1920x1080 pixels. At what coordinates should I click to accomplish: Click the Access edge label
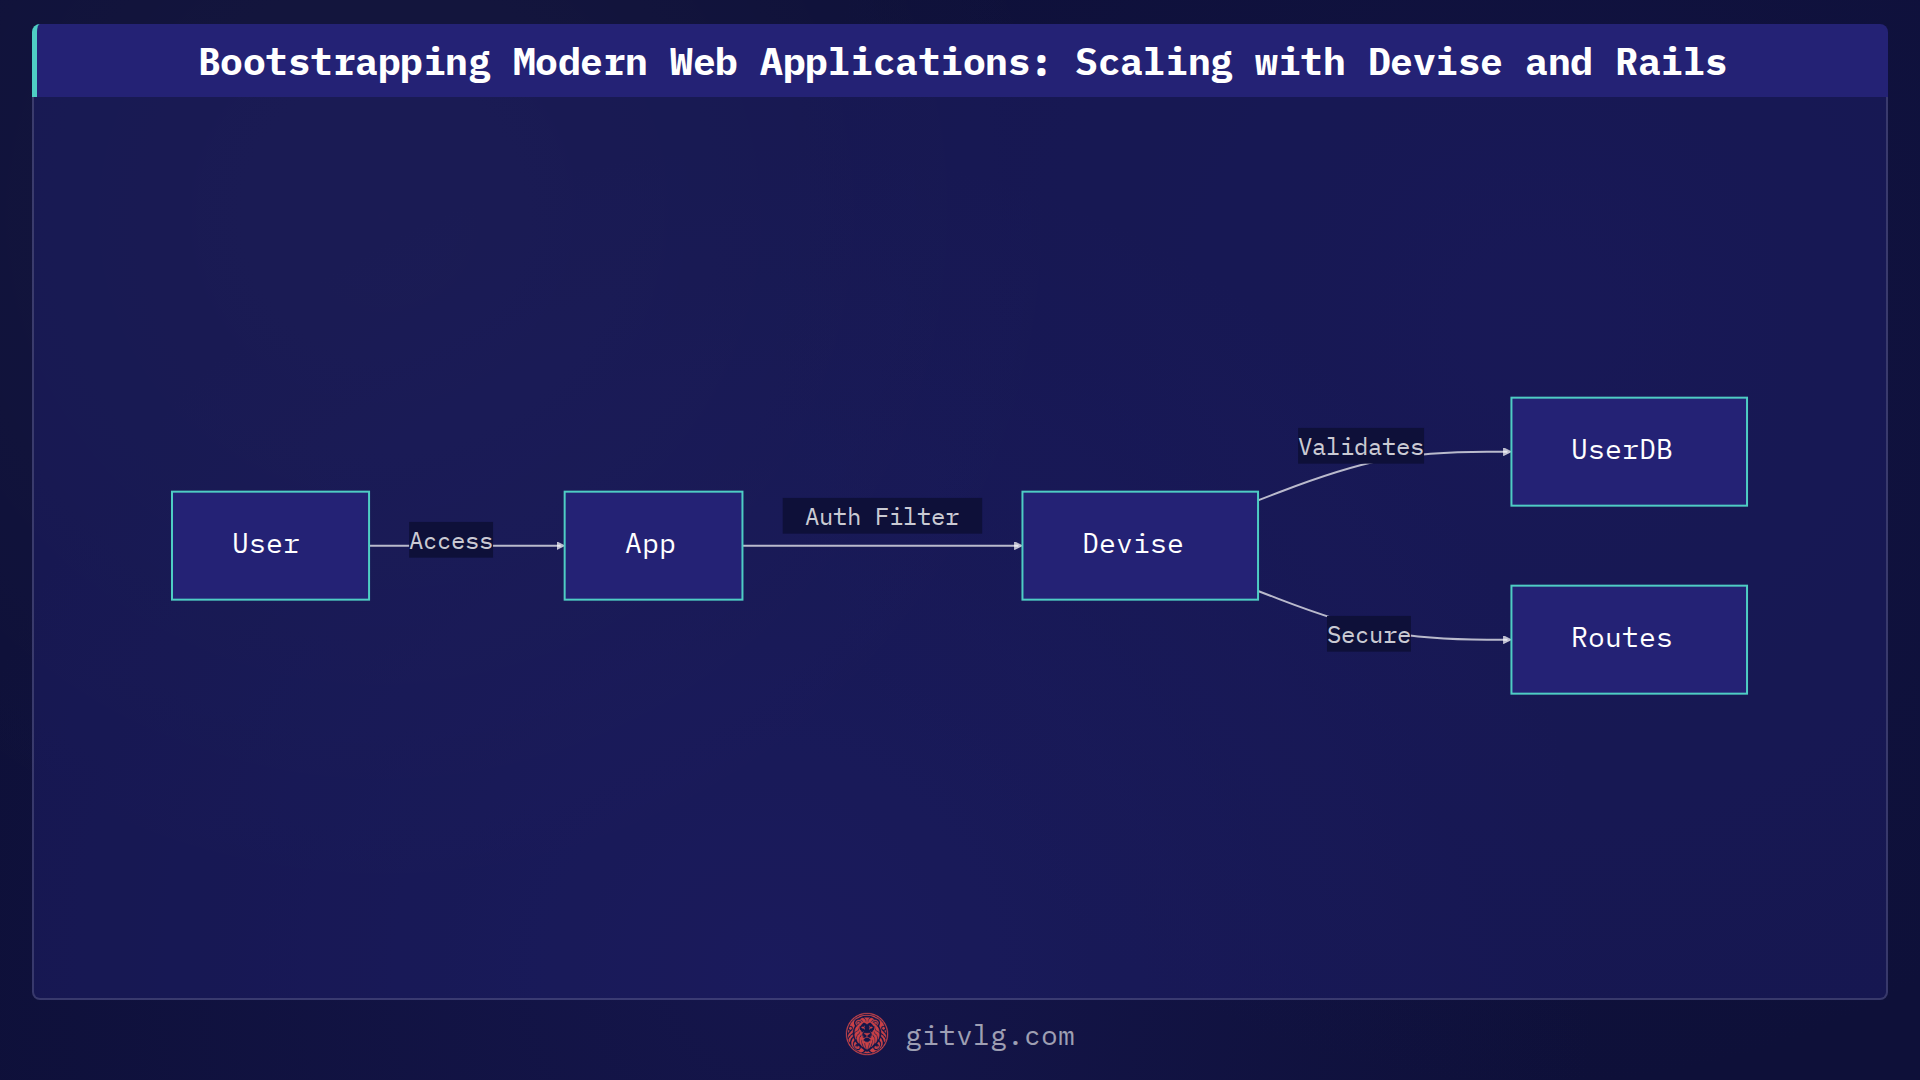(451, 540)
